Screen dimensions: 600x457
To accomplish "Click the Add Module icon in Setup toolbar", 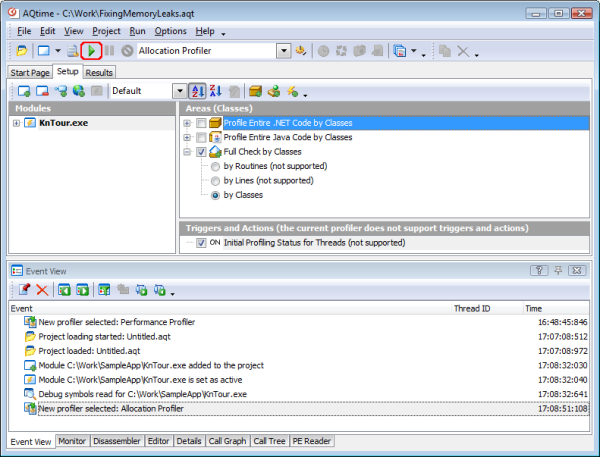I will 24,91.
